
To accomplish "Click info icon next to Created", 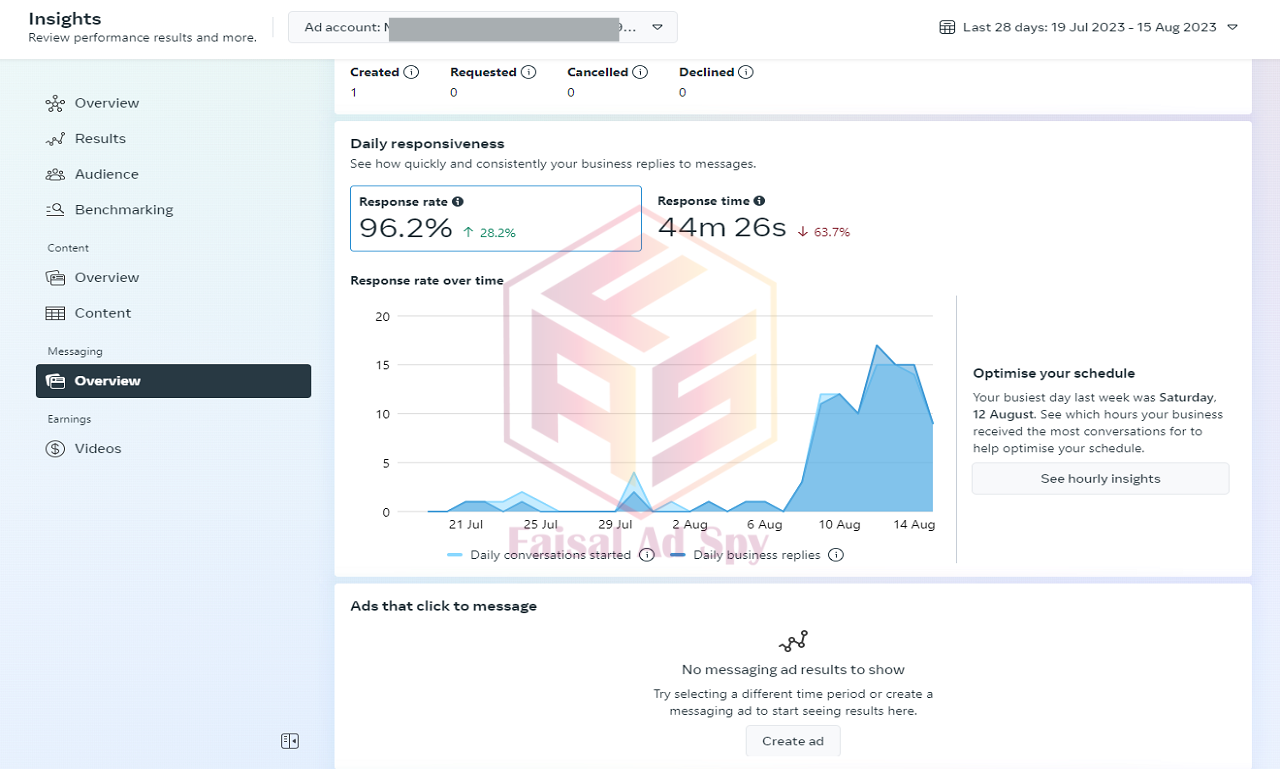I will point(411,72).
